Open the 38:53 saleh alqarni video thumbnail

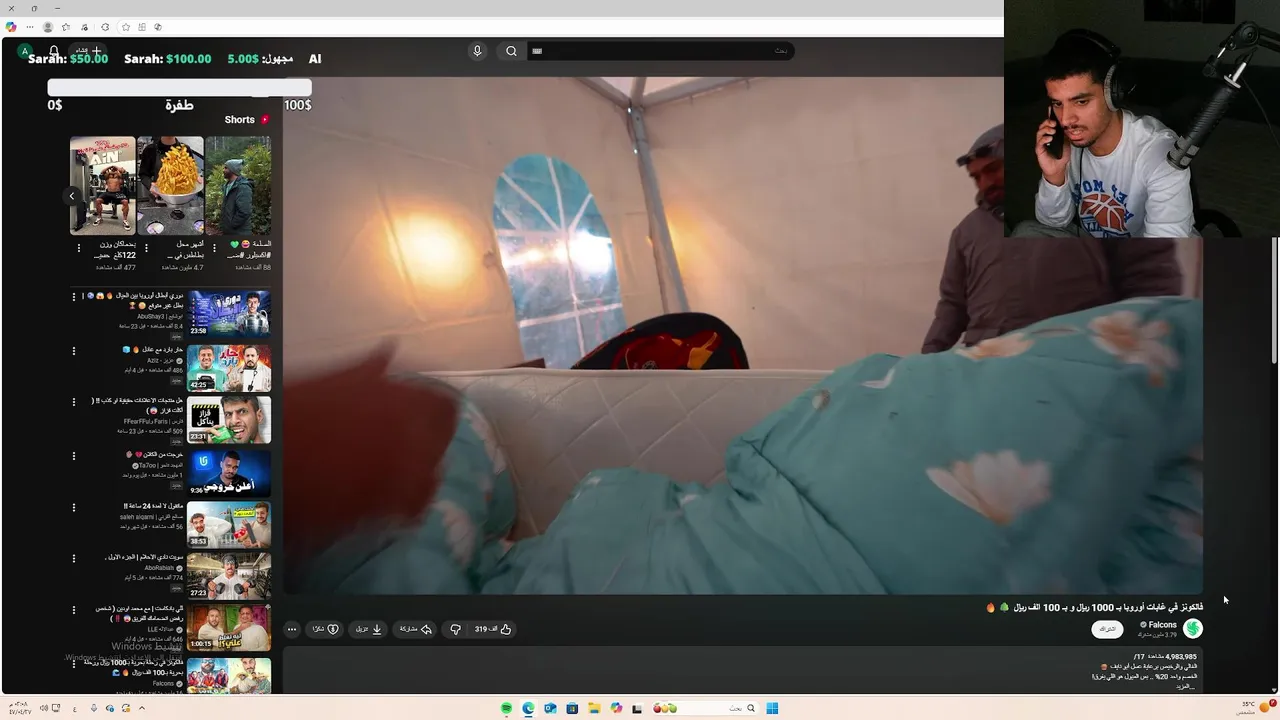(229, 524)
